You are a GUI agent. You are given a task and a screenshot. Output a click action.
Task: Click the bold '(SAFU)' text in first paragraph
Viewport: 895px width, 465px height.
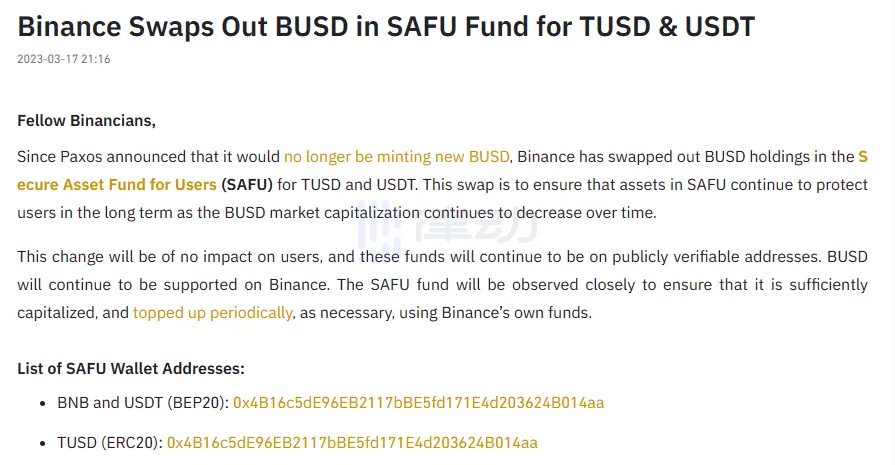(247, 184)
